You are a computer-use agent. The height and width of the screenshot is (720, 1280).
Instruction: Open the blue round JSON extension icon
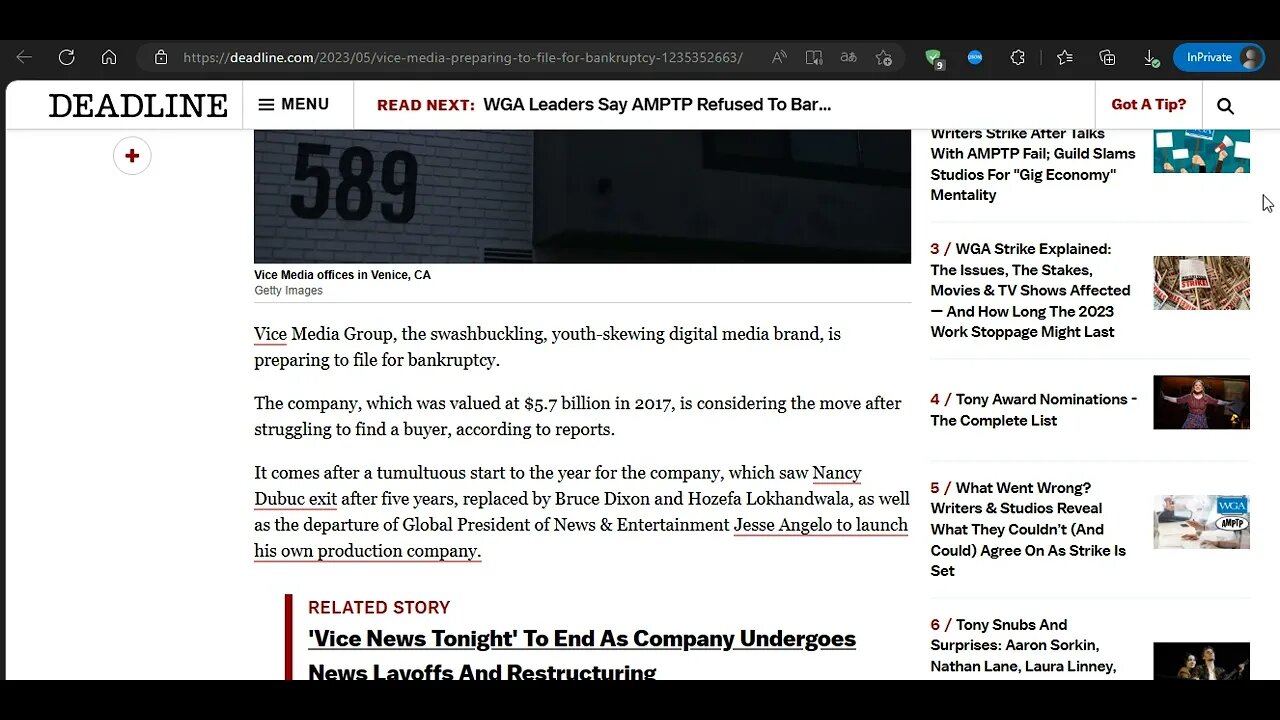(975, 57)
